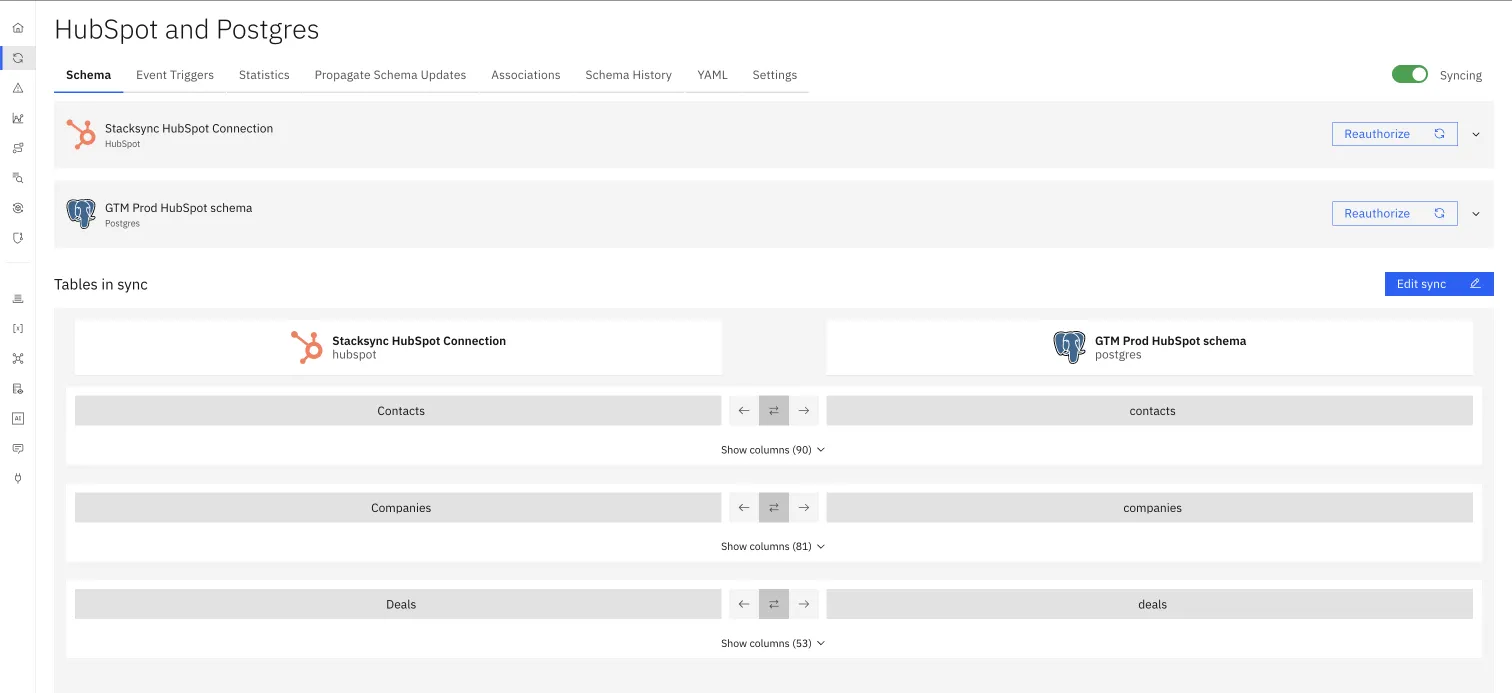Open the line chart analytics icon
The width and height of the screenshot is (1512, 693).
[18, 118]
